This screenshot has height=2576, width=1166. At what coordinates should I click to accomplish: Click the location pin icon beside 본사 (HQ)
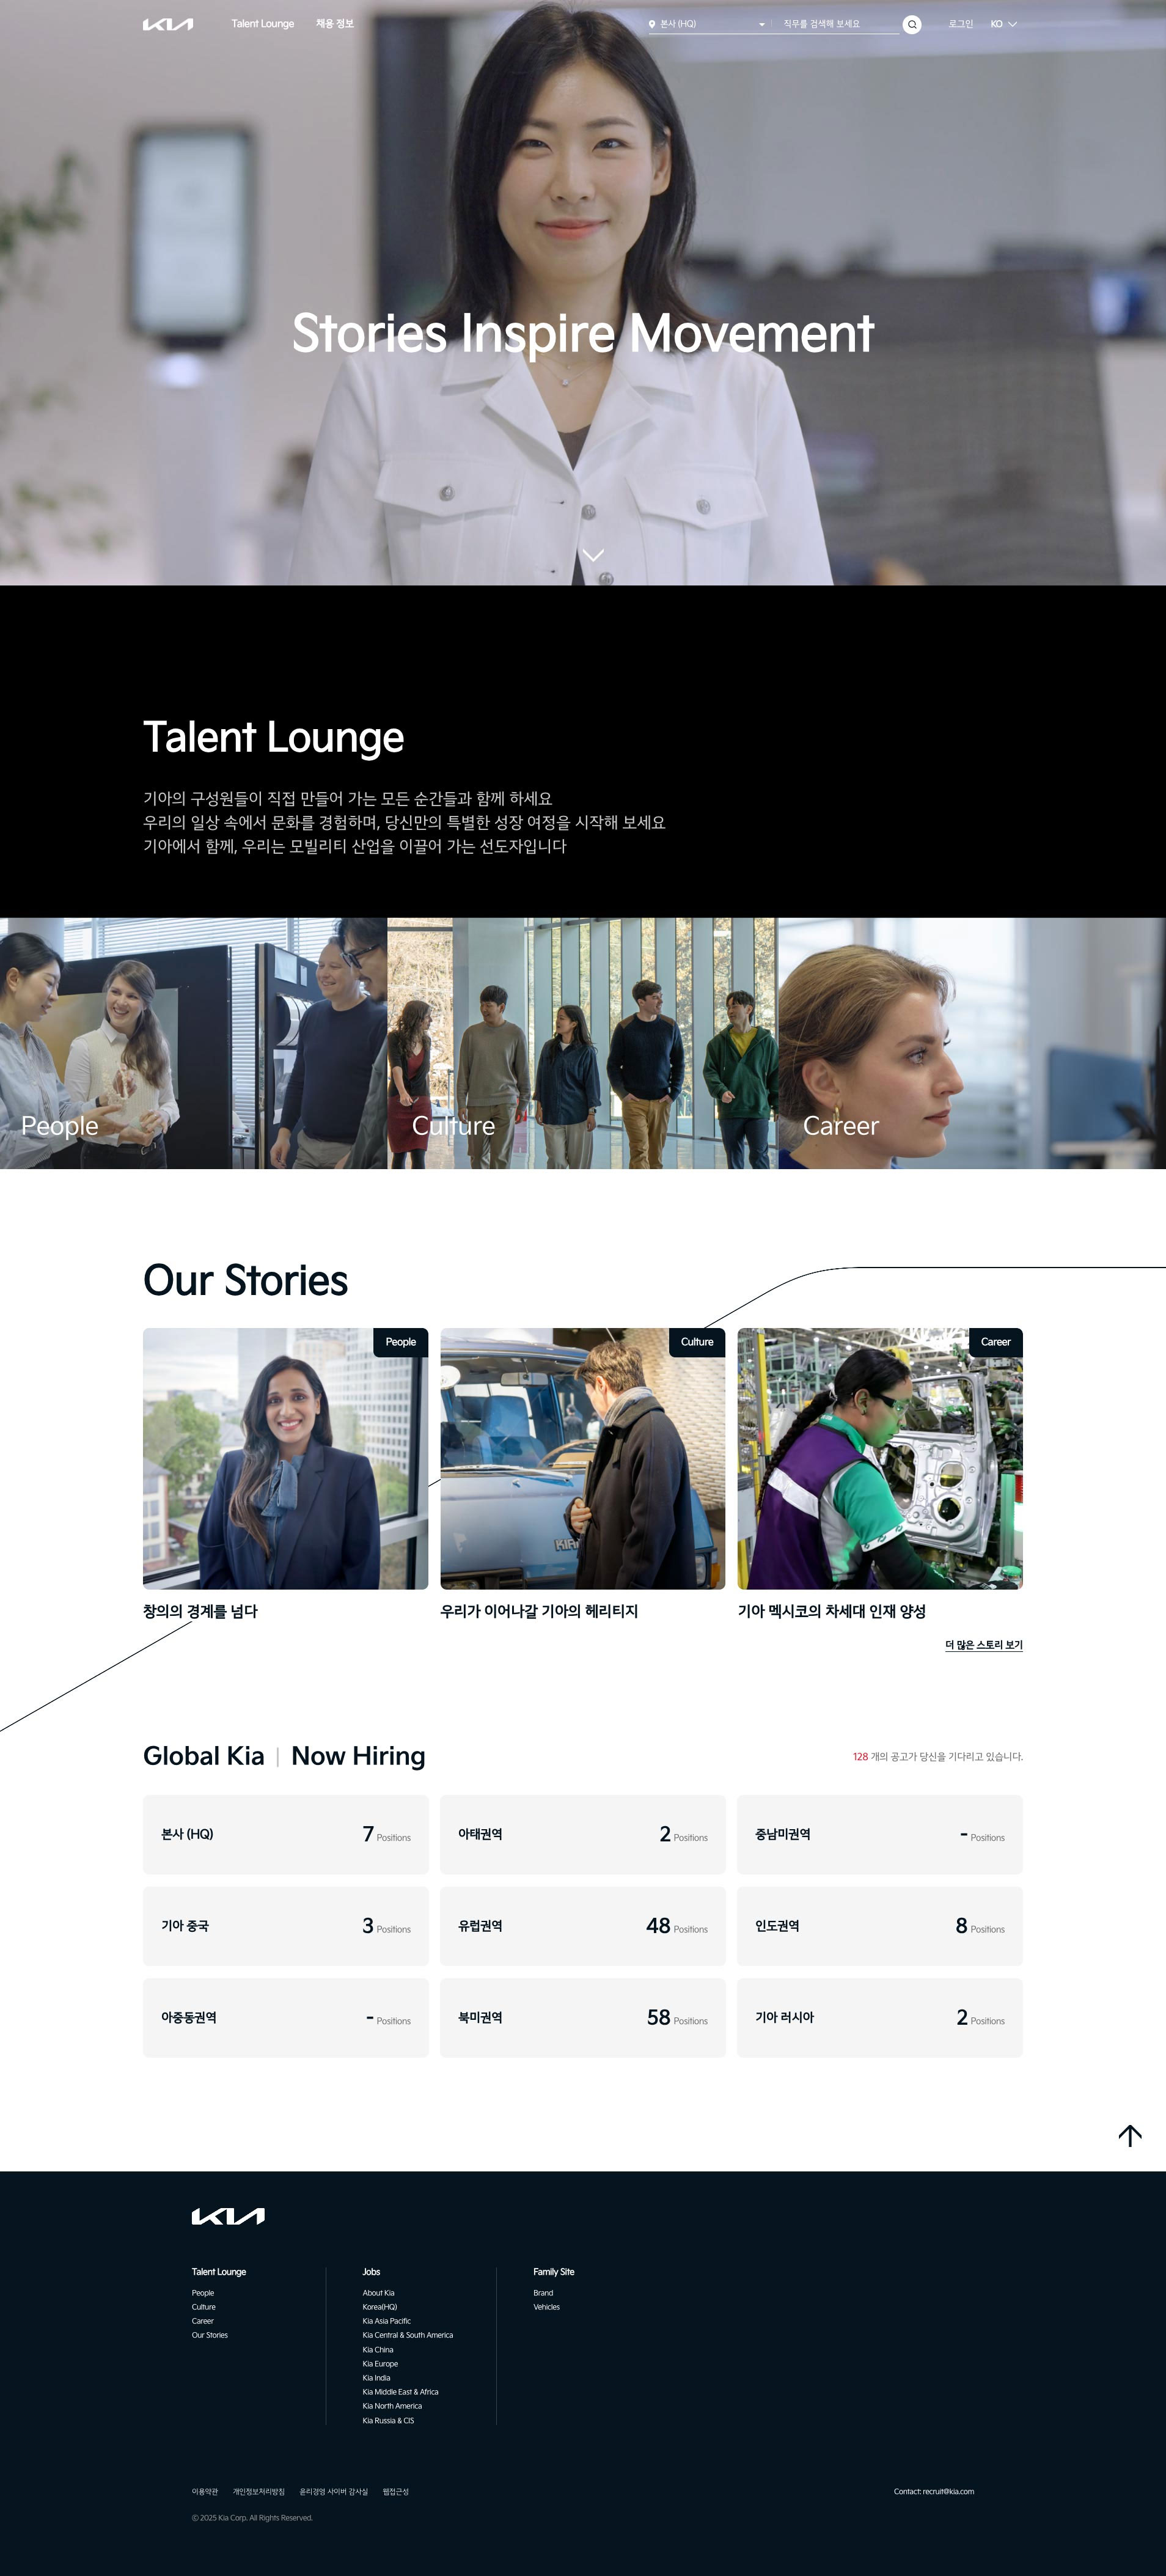(652, 24)
